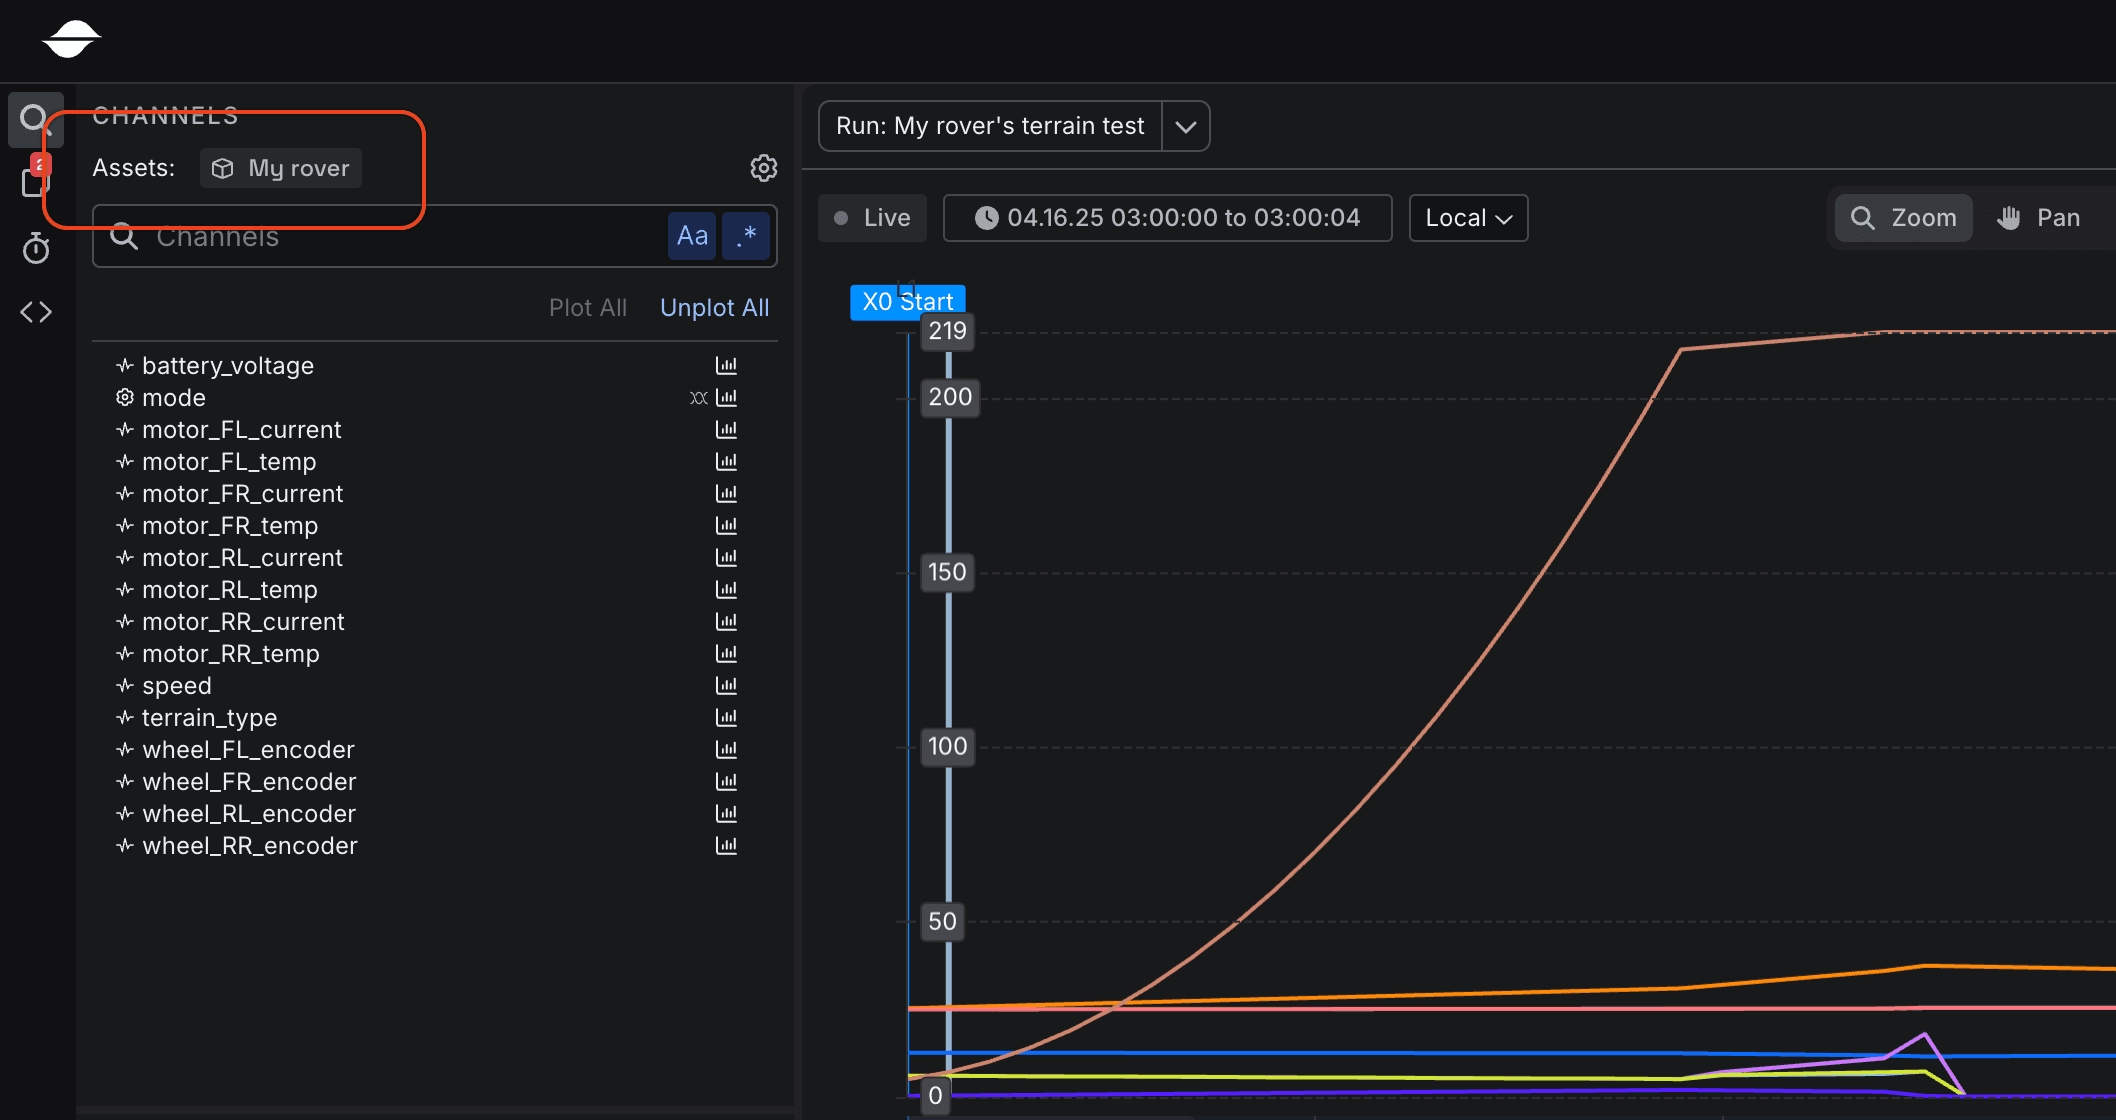Image resolution: width=2116 pixels, height=1120 pixels.
Task: Plot wheel_RL_encoder using its chart icon
Action: pyautogui.click(x=727, y=814)
